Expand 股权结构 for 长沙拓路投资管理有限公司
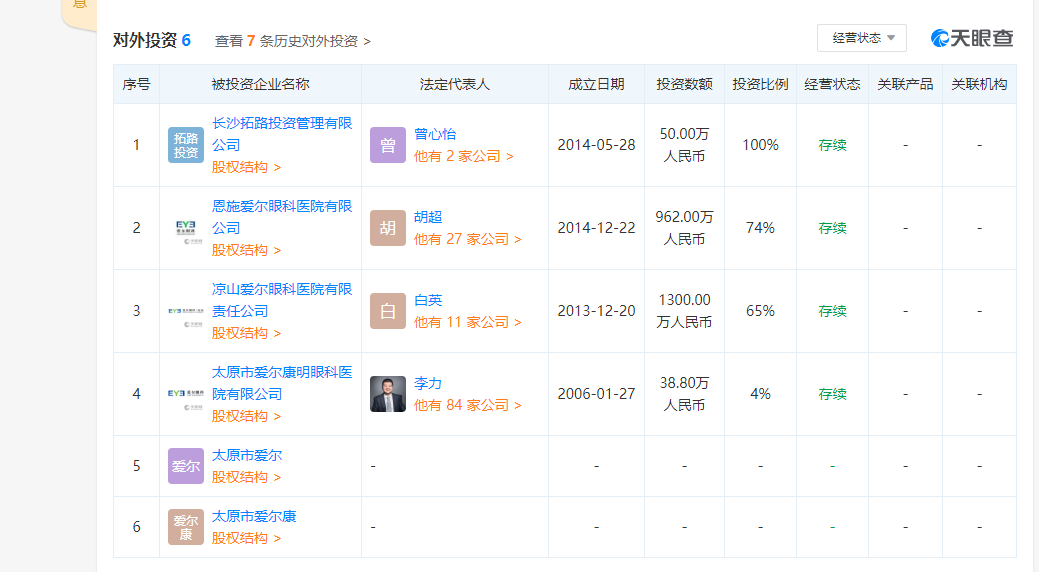Screen dimensions: 1039x572 click(x=246, y=167)
